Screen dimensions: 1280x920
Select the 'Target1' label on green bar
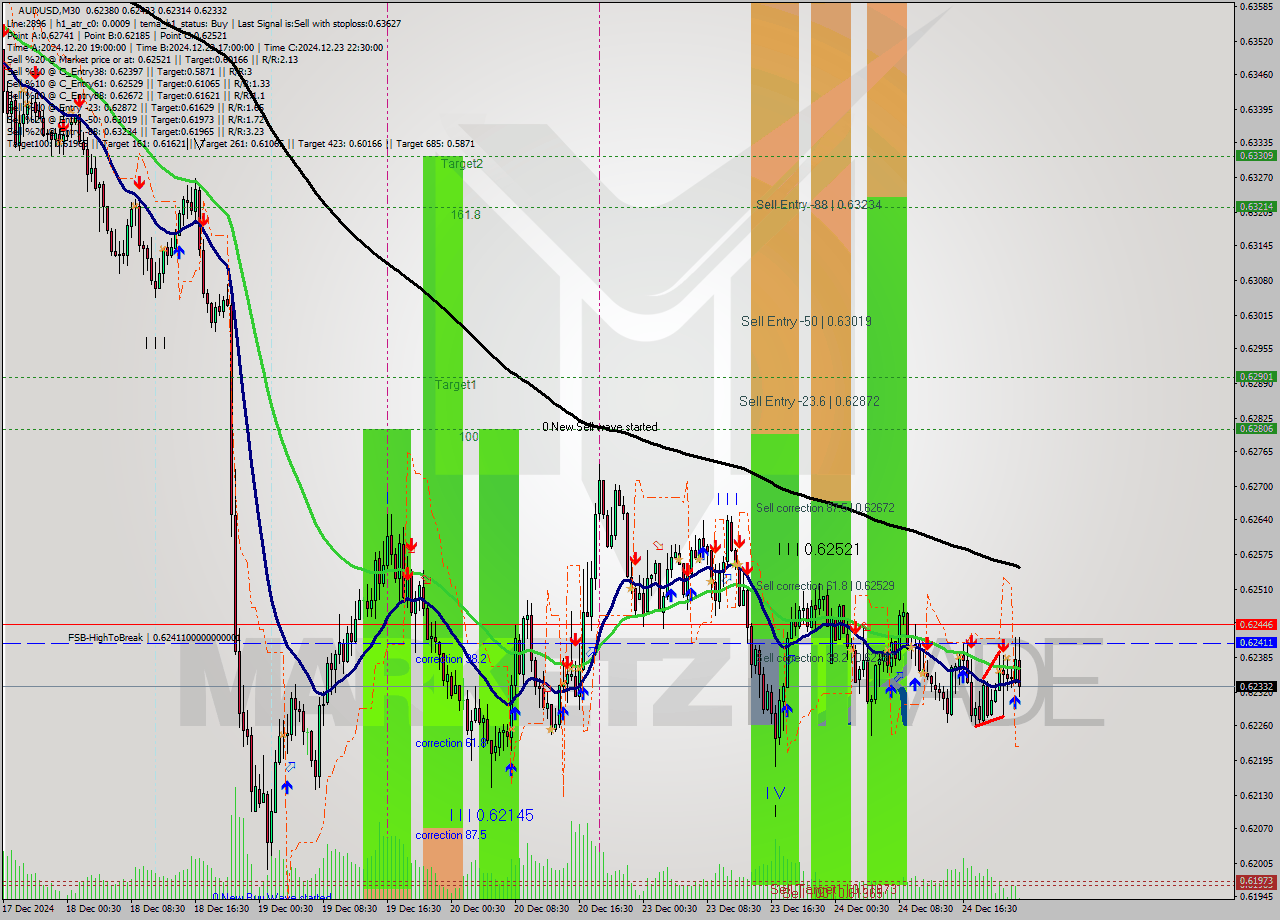coord(455,384)
